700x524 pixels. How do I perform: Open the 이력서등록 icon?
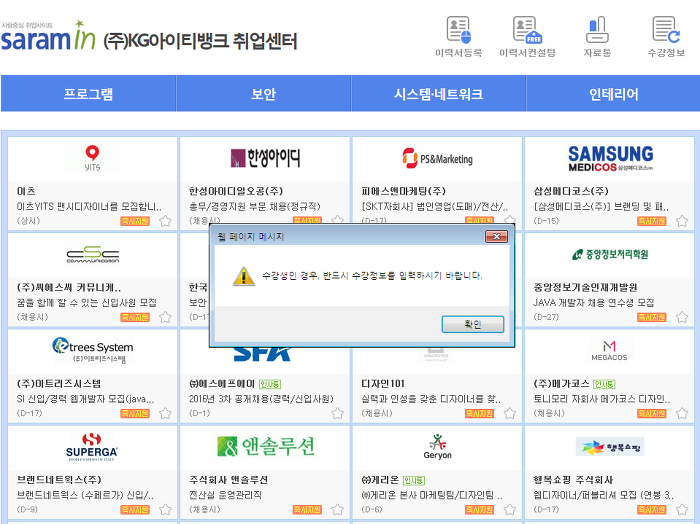pyautogui.click(x=459, y=37)
